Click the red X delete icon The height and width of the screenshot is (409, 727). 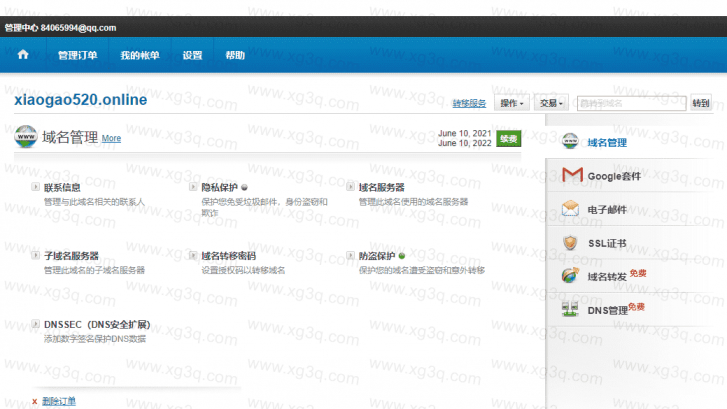[x=35, y=402]
